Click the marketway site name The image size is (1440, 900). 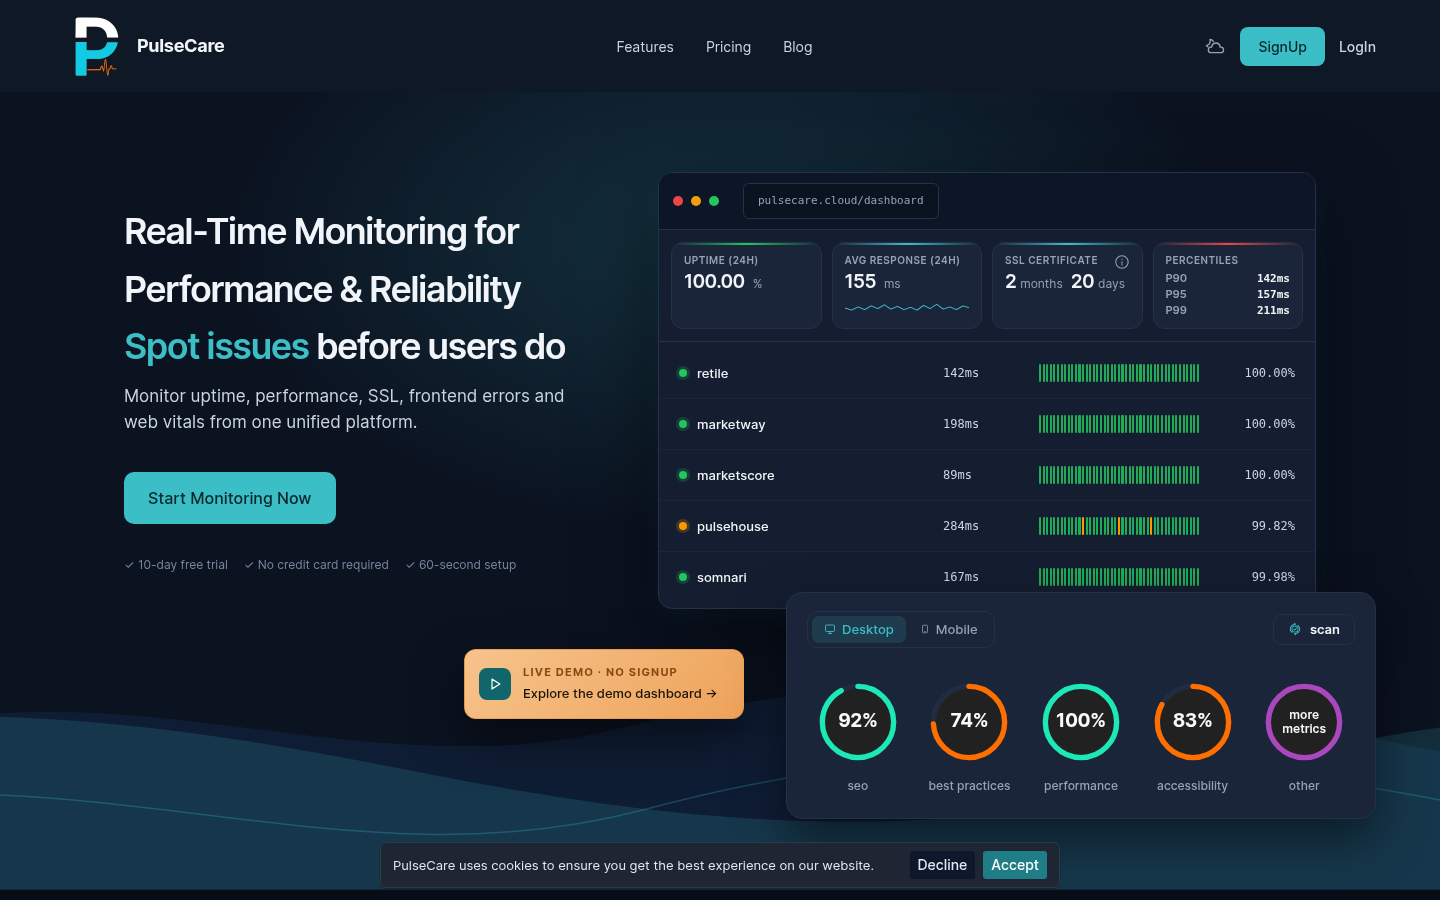[731, 425]
